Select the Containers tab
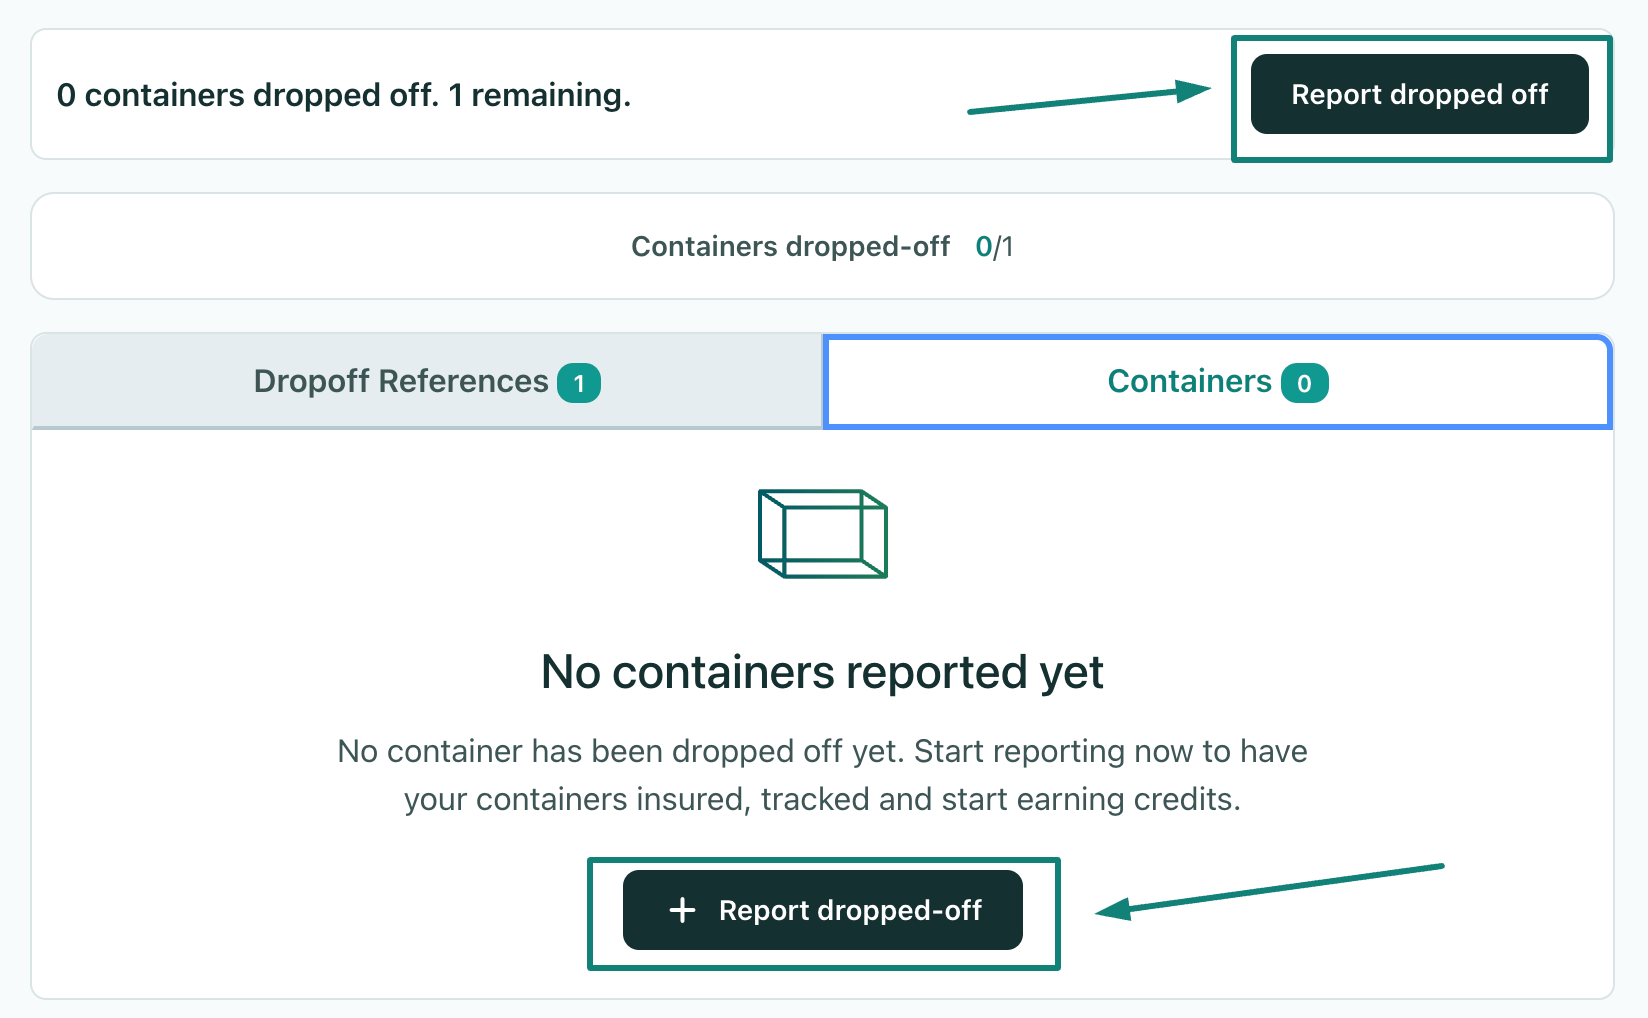The height and width of the screenshot is (1018, 1648). pyautogui.click(x=1217, y=381)
